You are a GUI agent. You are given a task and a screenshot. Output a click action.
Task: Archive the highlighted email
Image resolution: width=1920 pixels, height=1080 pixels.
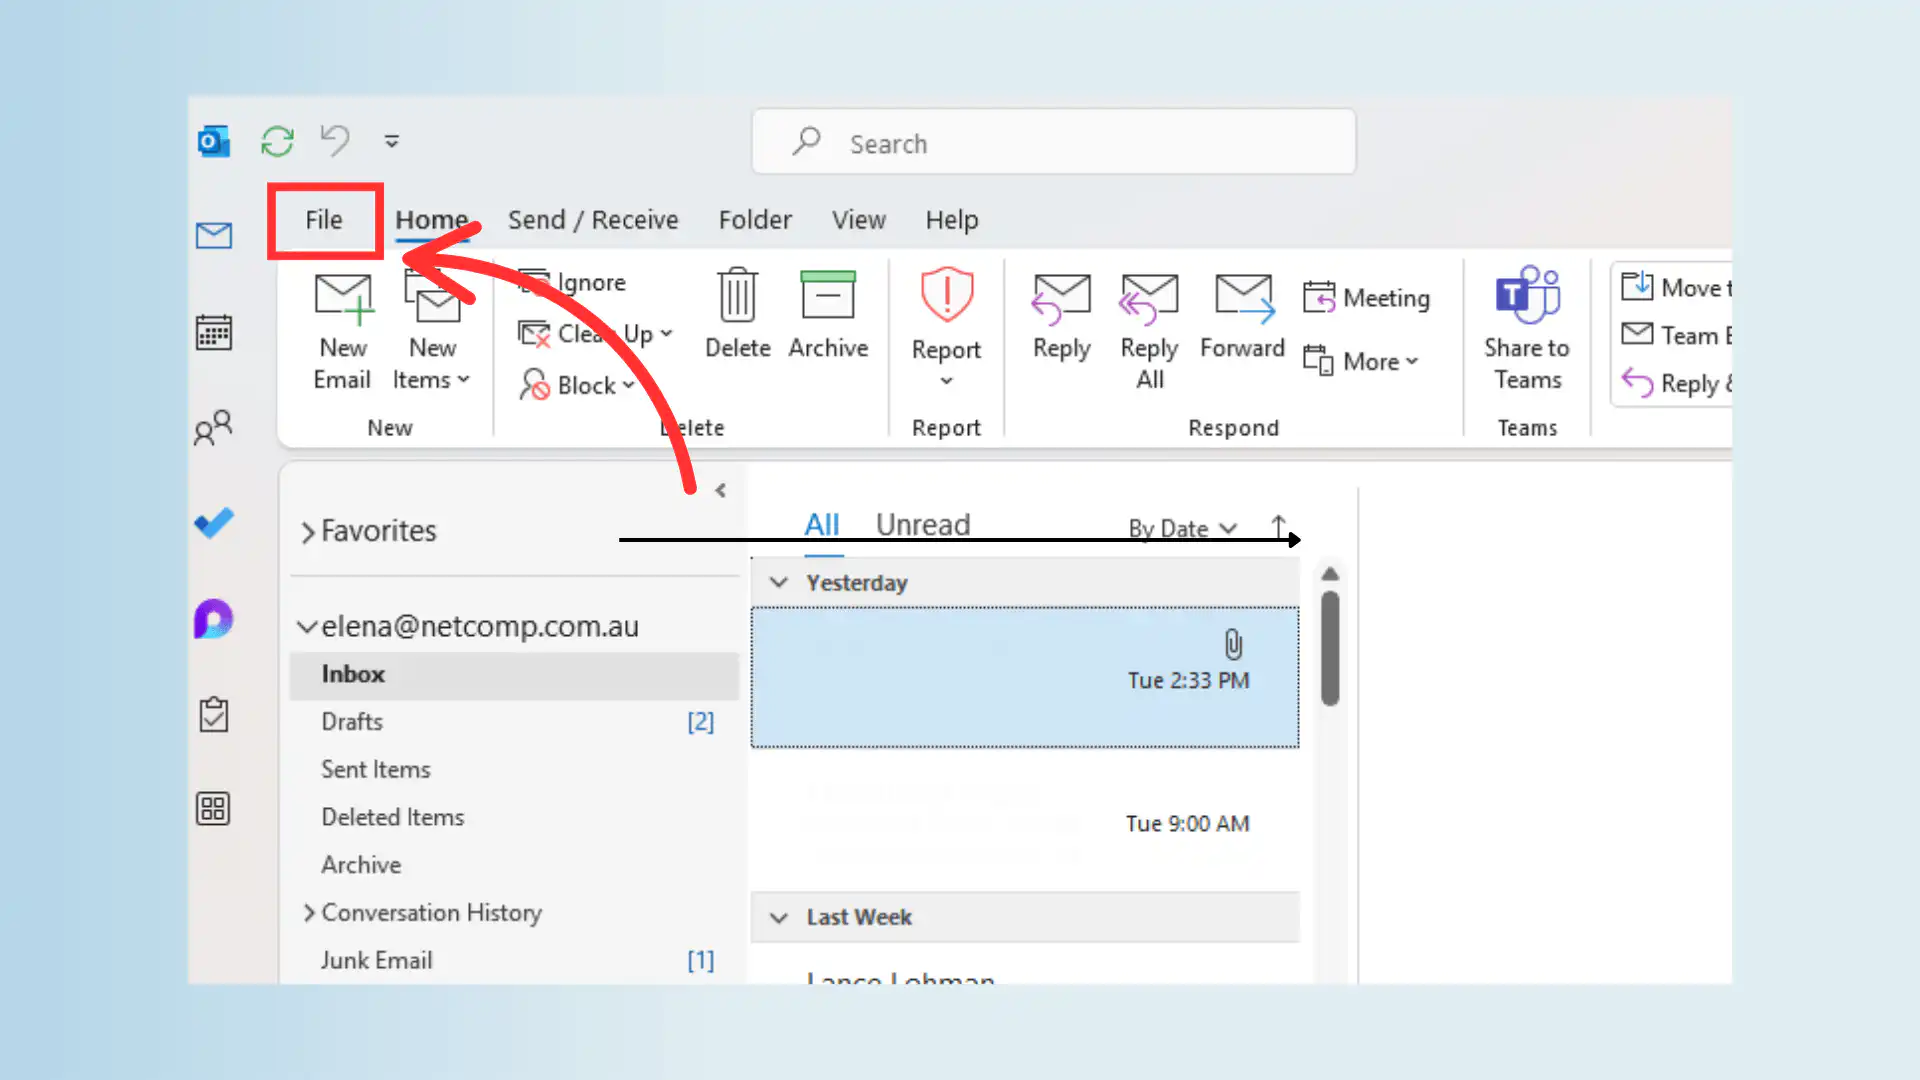pyautogui.click(x=828, y=315)
